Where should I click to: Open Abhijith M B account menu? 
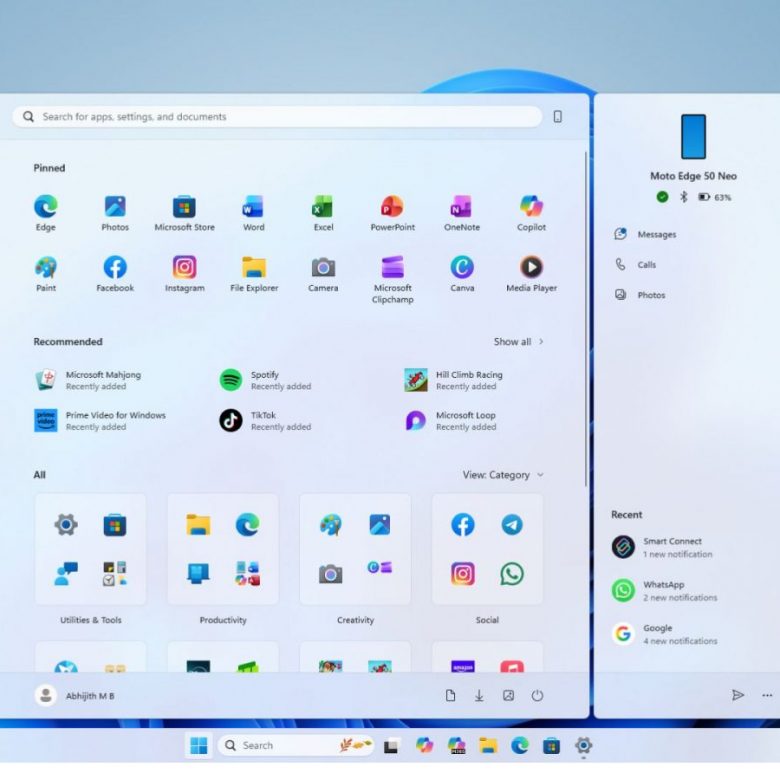[x=75, y=695]
